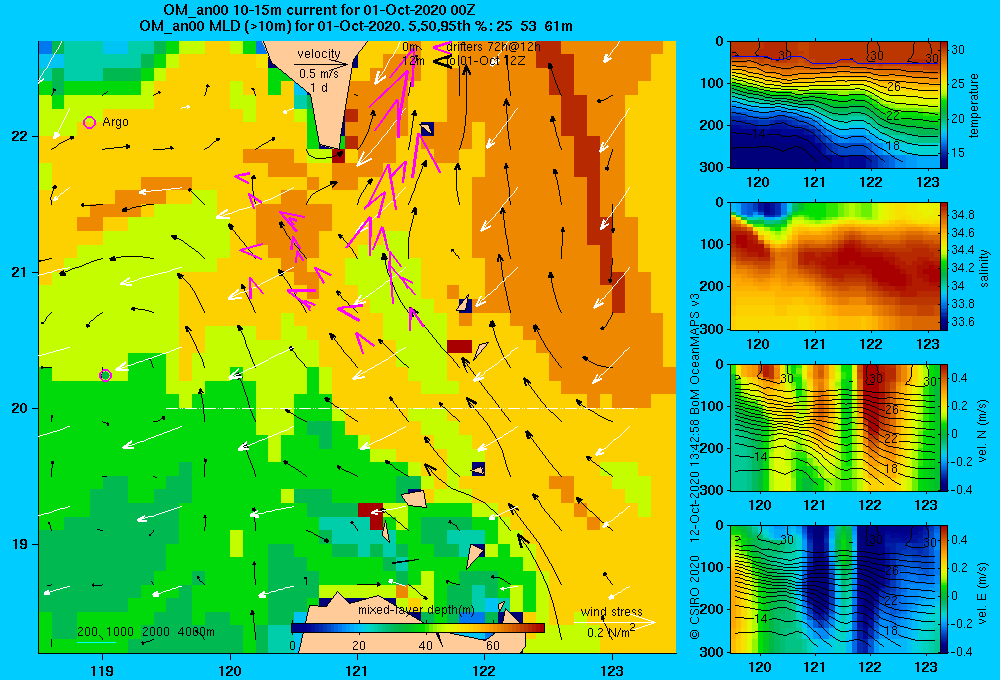
Task: Click the vertical 'vel. E (m/s)' label
Action: pyautogui.click(x=983, y=592)
